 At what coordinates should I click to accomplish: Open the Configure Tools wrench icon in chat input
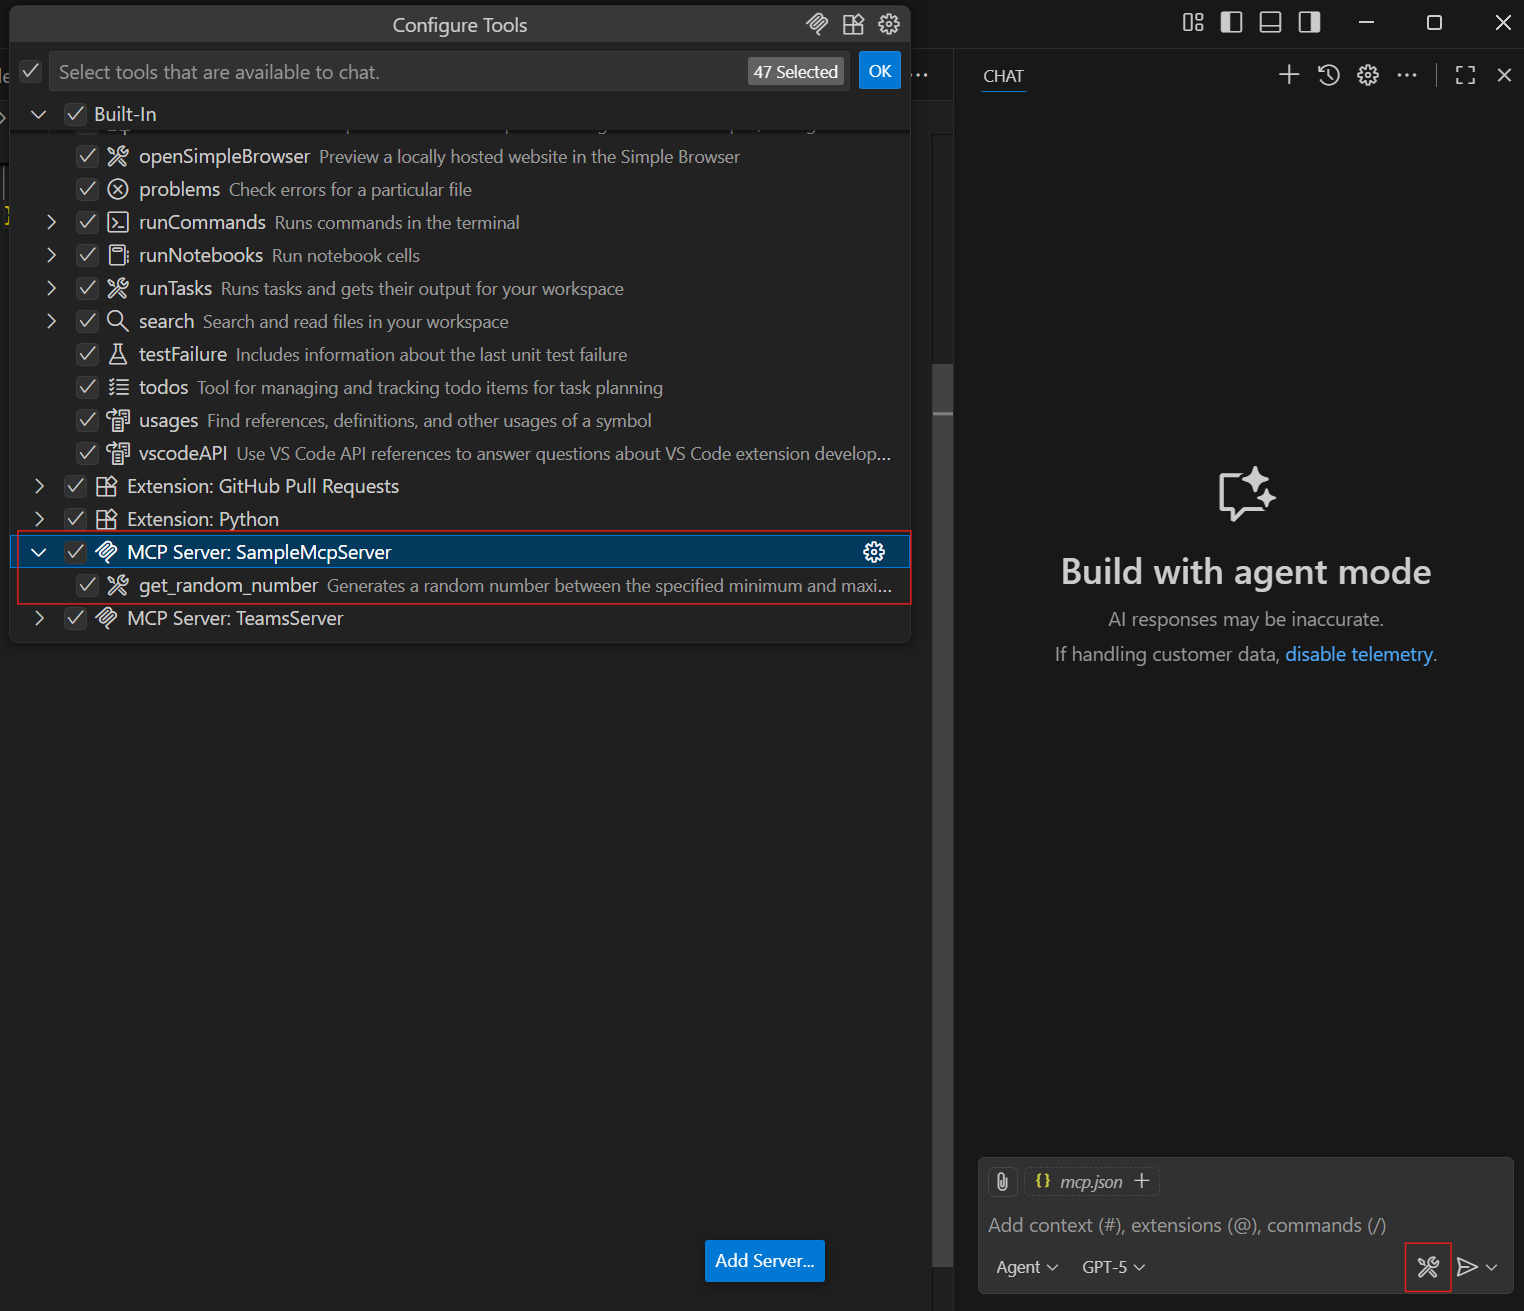coord(1428,1267)
